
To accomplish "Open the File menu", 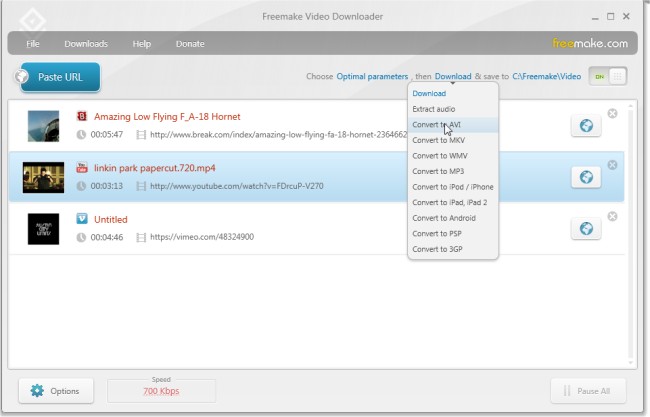I will pos(33,44).
